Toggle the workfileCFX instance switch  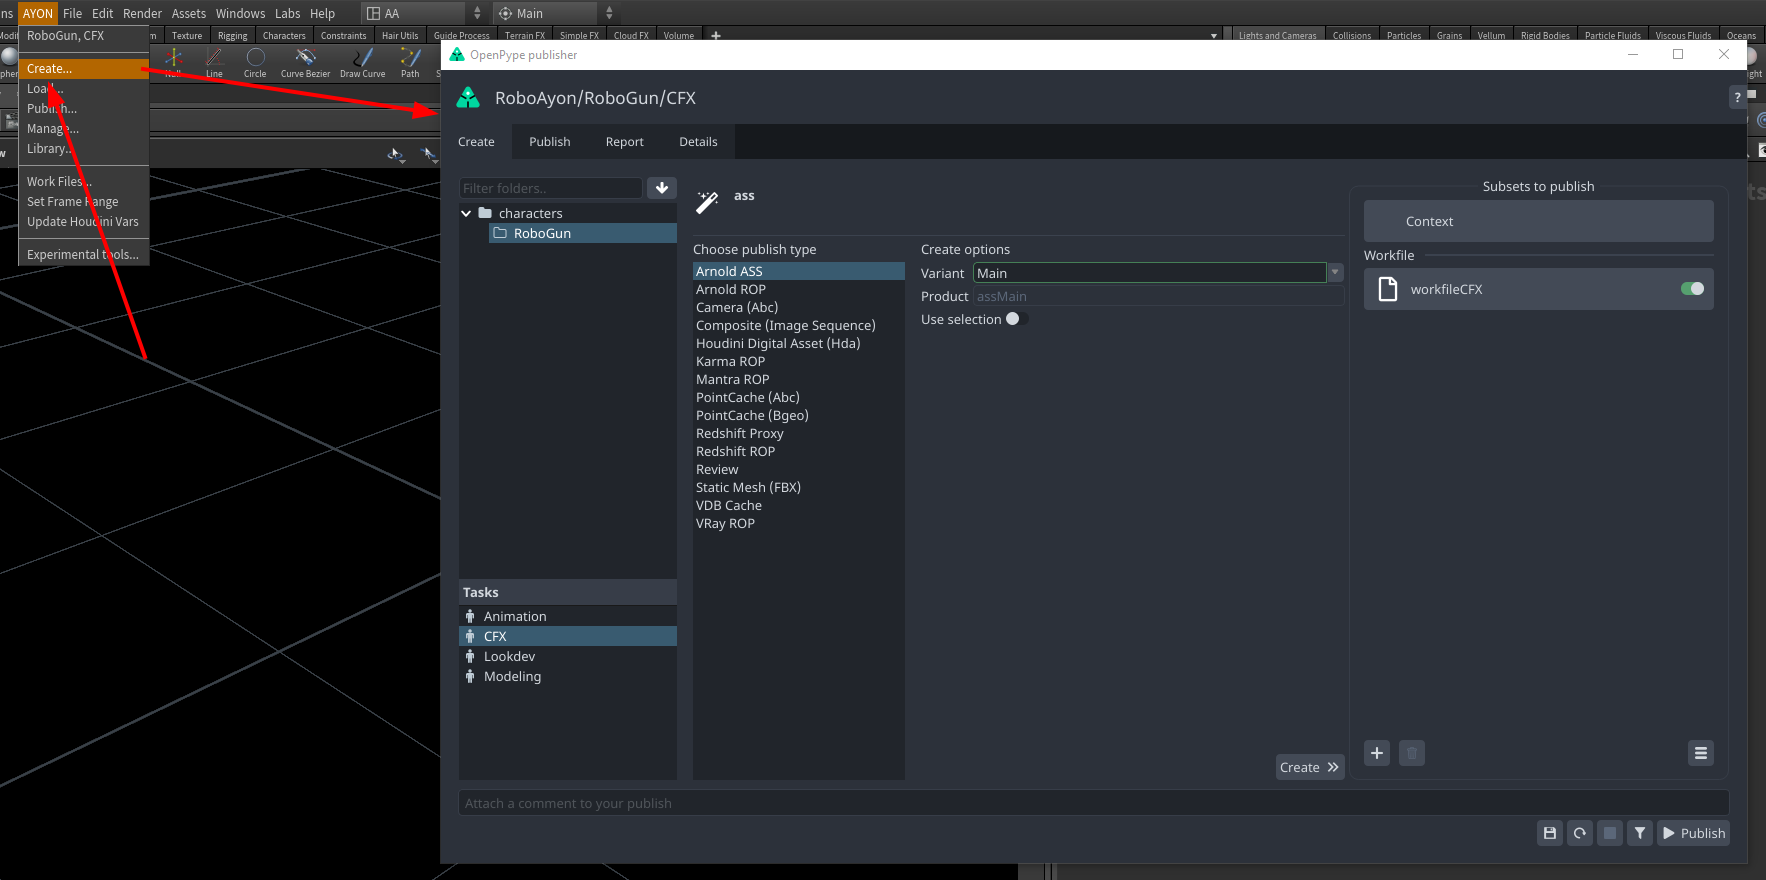pos(1692,289)
